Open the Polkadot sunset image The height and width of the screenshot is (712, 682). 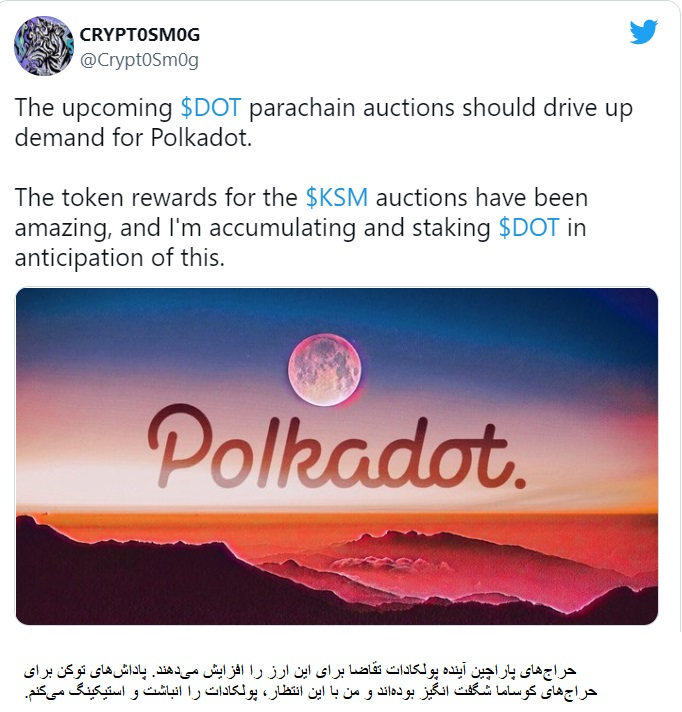tap(337, 456)
